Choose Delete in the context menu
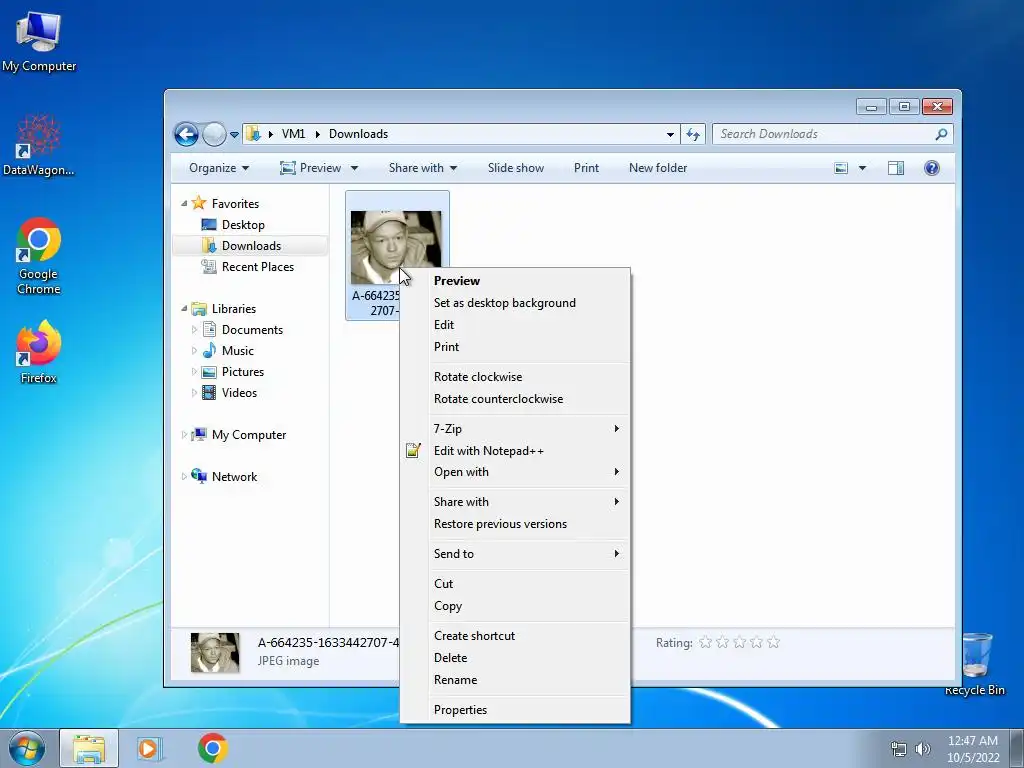 coord(515,658)
